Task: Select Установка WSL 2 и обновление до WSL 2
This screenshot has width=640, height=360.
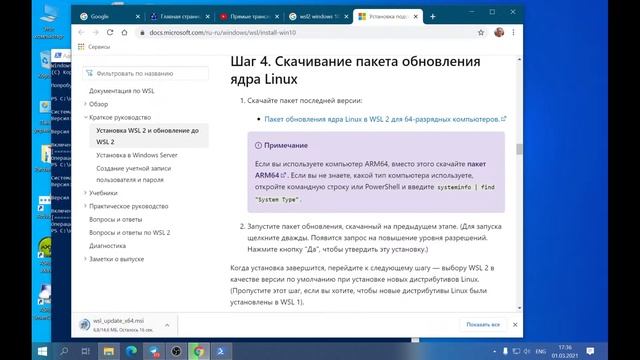Action: [x=149, y=136]
